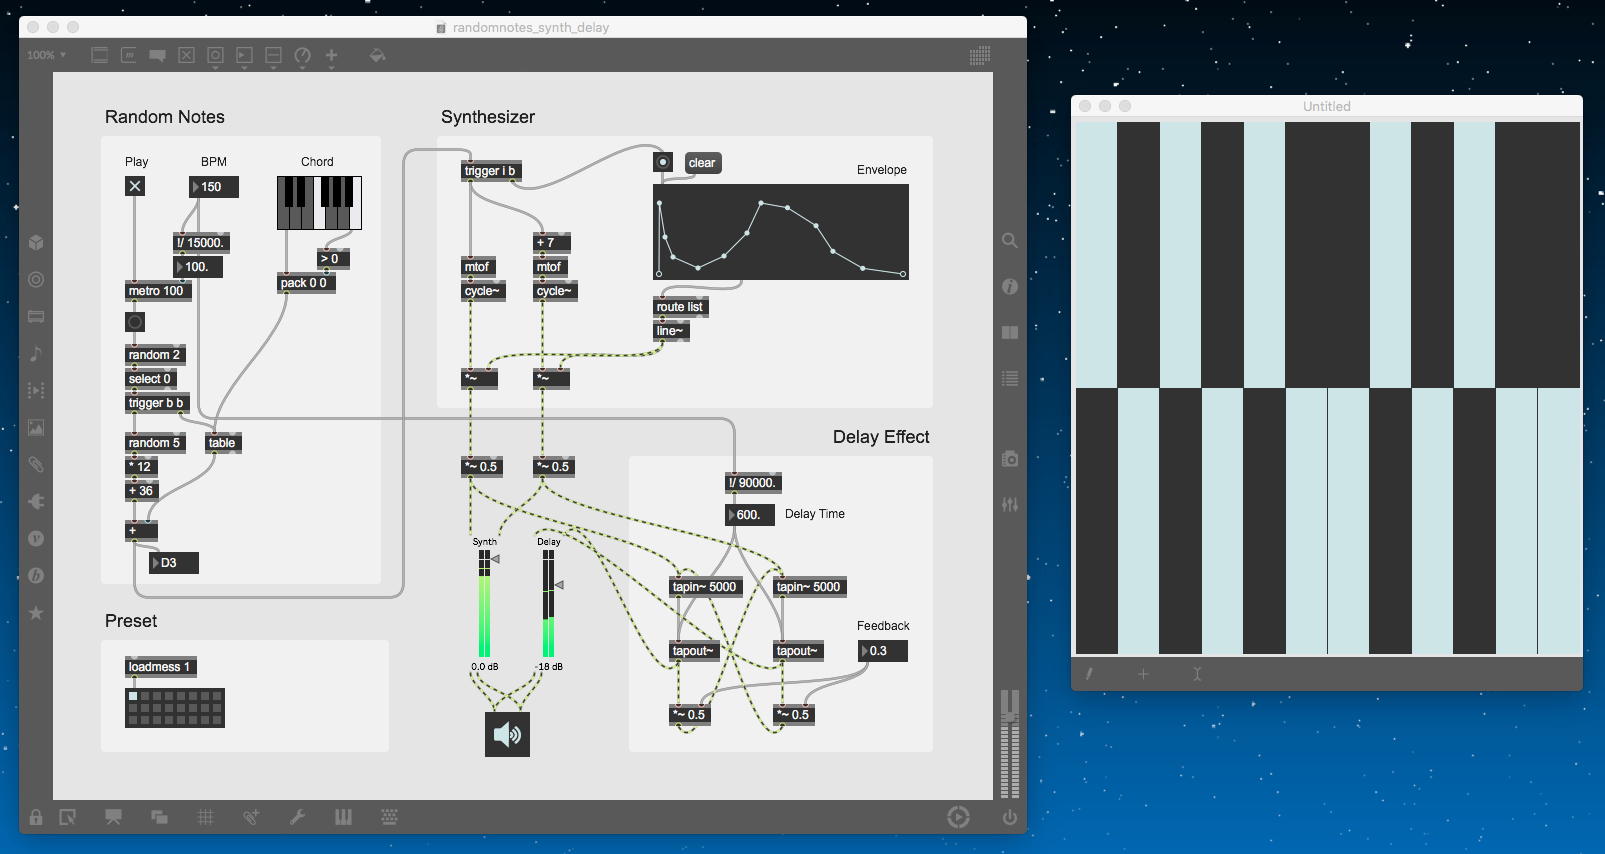This screenshot has height=854, width=1605.
Task: Click the Feedback number box 0.3
Action: [x=883, y=651]
